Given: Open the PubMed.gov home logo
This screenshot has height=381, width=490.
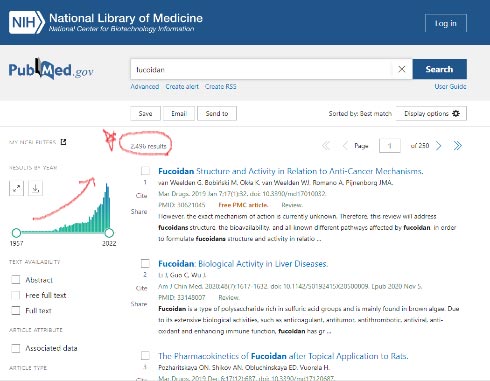Looking at the screenshot, I should pos(51,69).
